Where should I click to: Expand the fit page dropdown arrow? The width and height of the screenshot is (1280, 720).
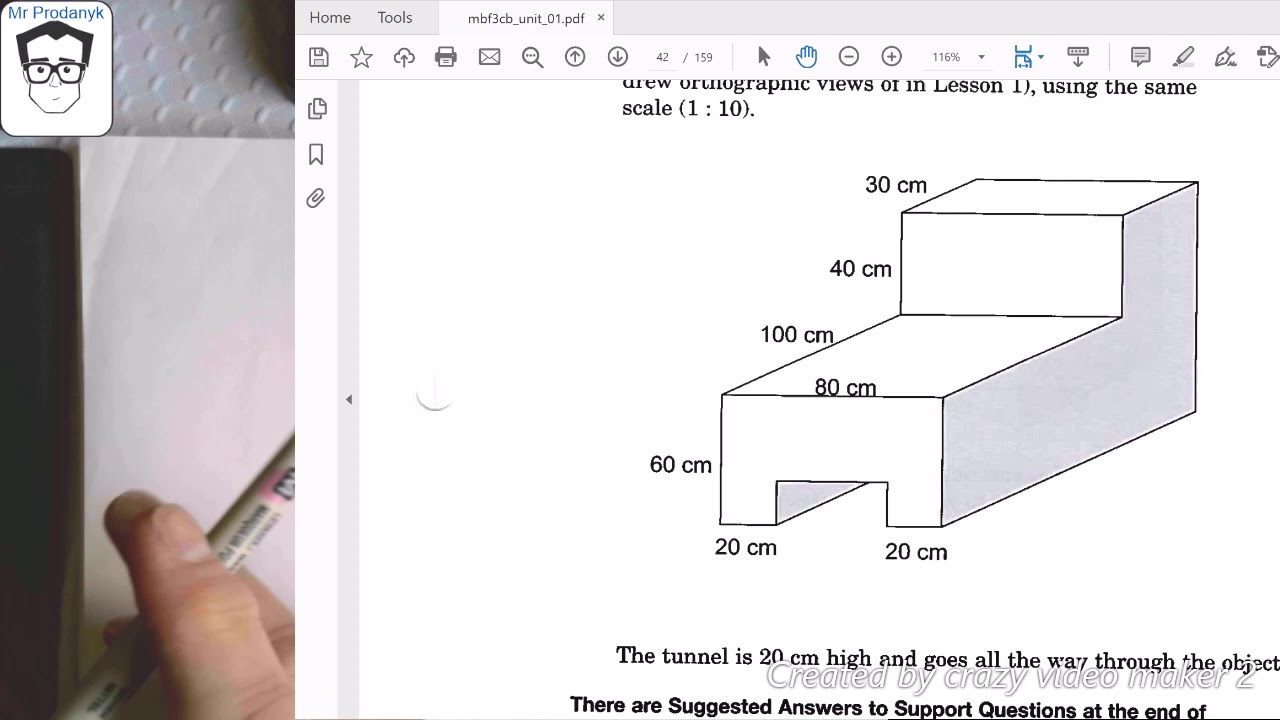(1041, 57)
